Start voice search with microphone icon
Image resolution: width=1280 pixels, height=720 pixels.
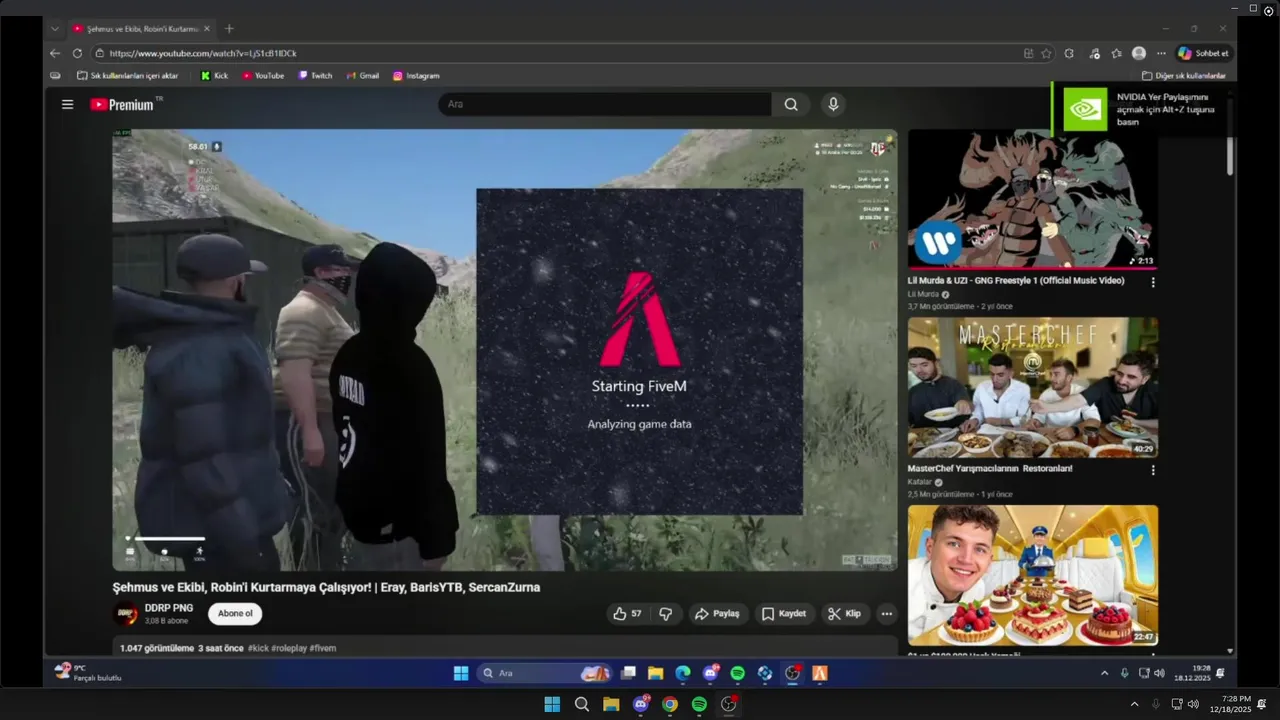tap(833, 104)
